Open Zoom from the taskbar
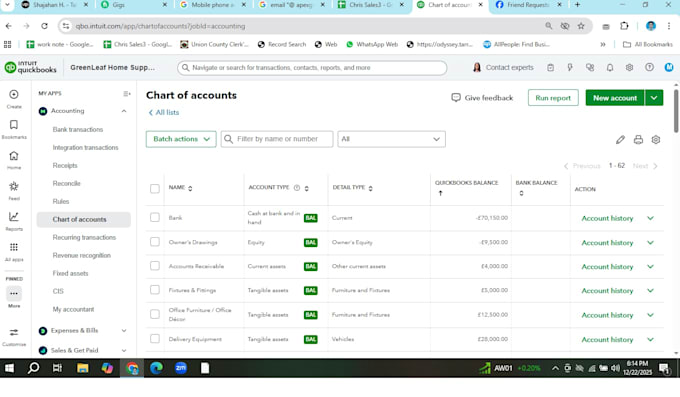Image resolution: width=680 pixels, height=397 pixels. pos(181,368)
